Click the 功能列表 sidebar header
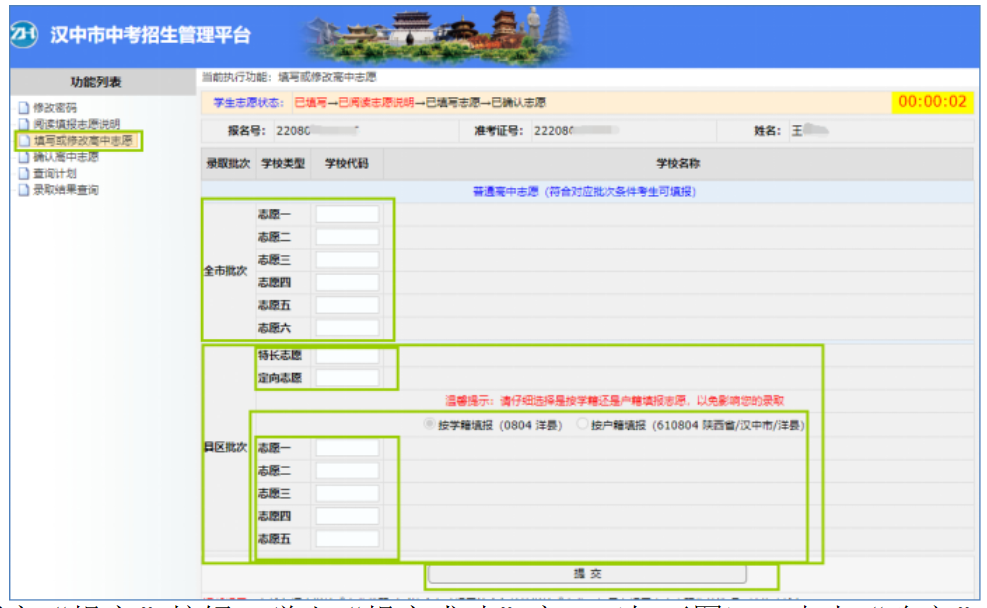This screenshot has height=608, width=987. click(x=96, y=82)
